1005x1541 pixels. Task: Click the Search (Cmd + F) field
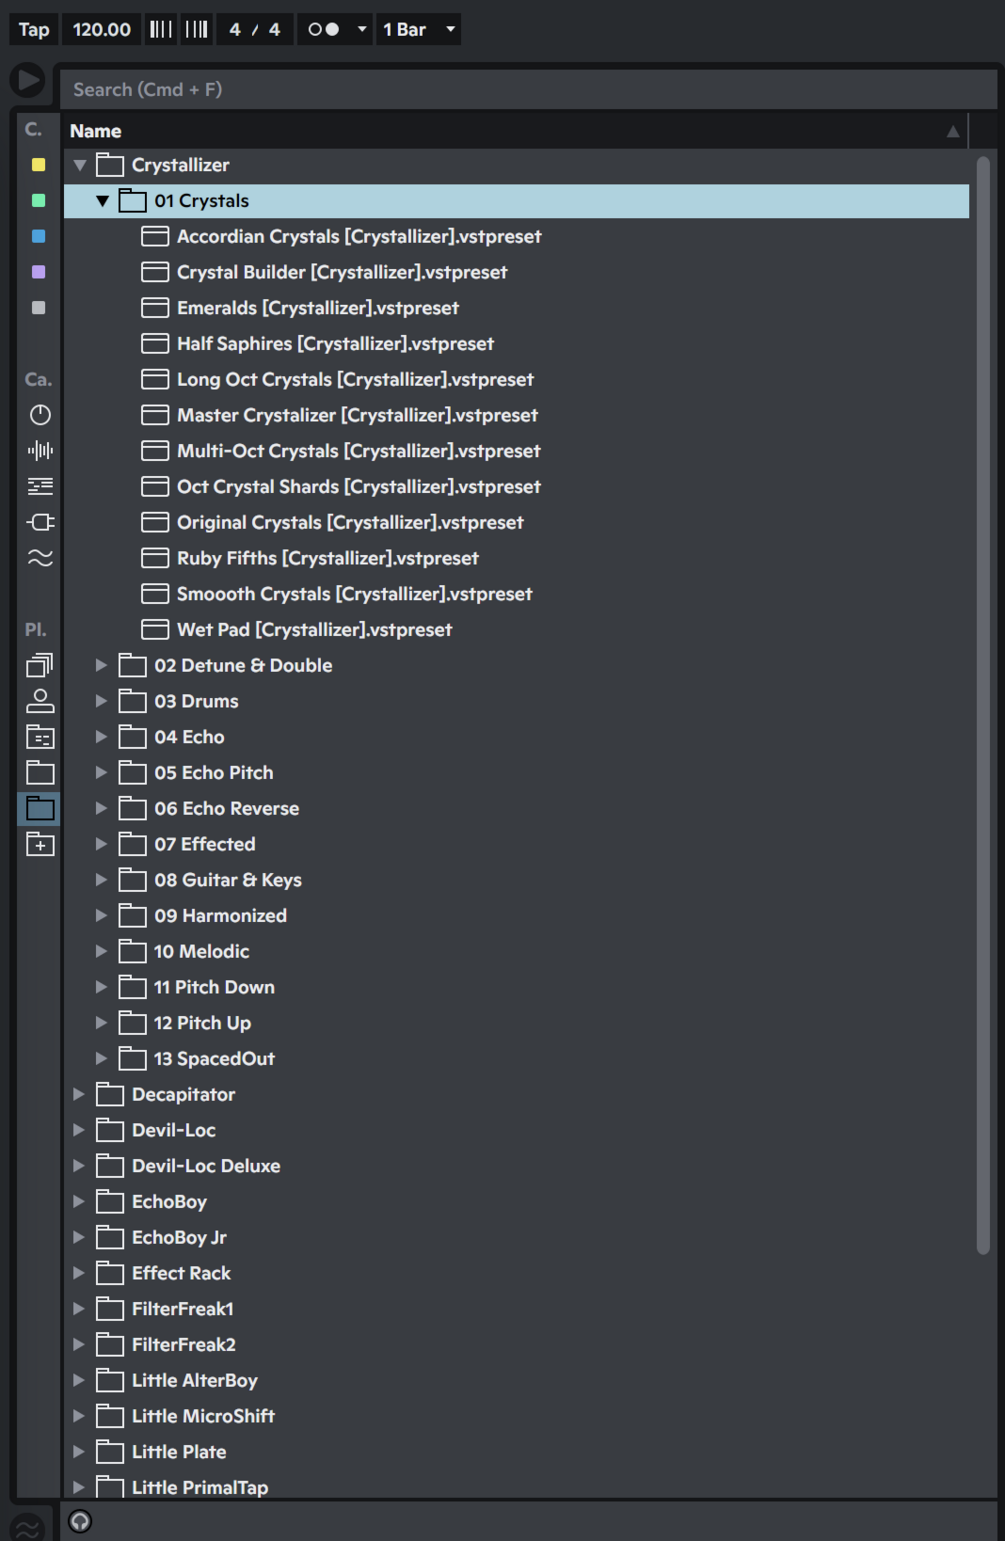click(x=529, y=90)
